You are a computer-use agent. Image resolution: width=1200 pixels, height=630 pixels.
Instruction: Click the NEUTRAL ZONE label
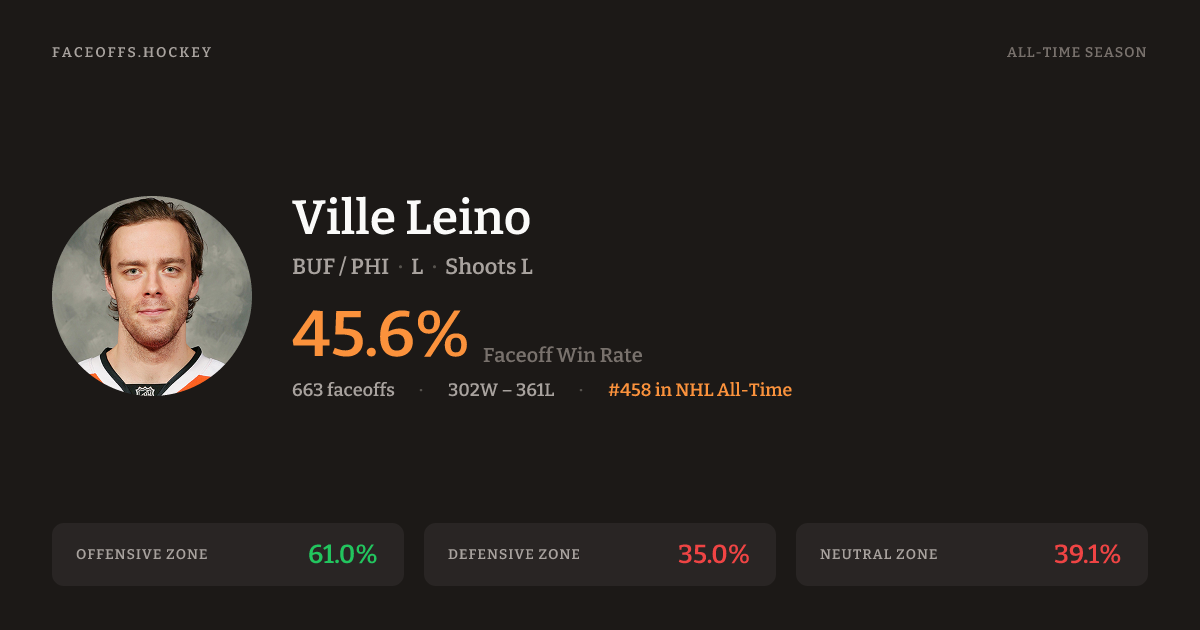pyautogui.click(x=879, y=554)
